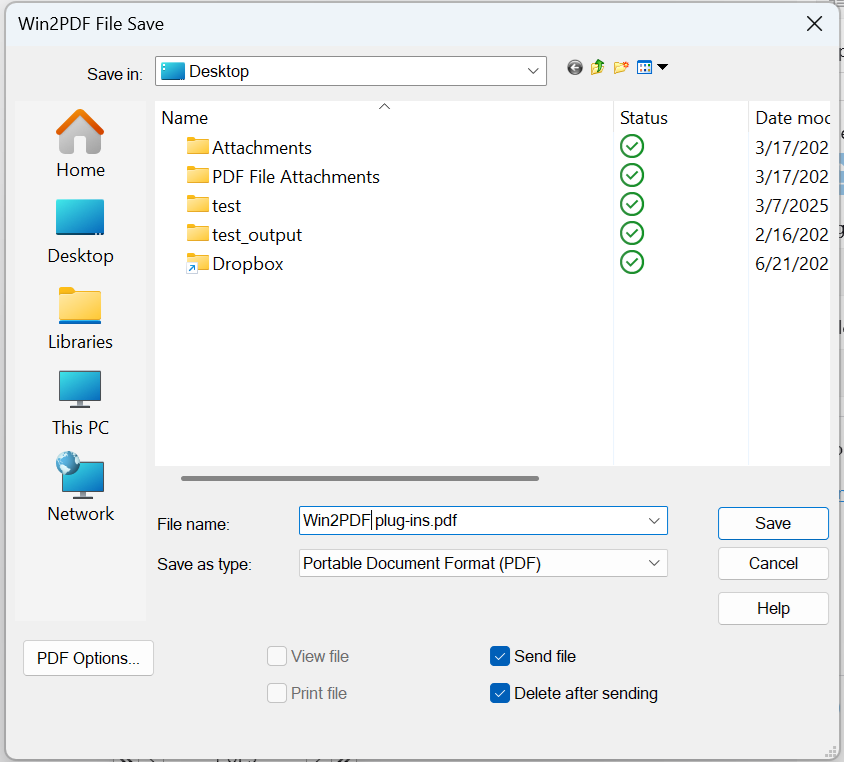The image size is (844, 762).
Task: Uncheck the Send file checkbox
Action: (500, 656)
